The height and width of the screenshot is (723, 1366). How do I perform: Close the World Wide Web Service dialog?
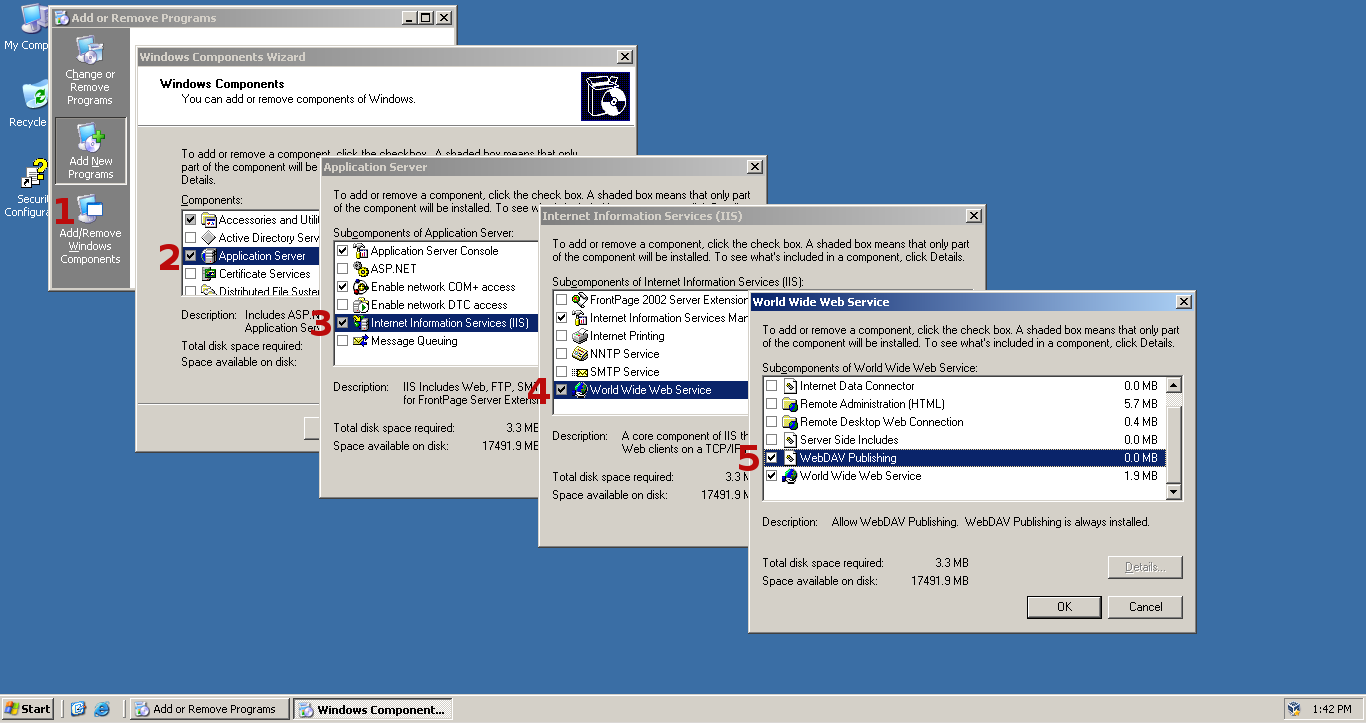click(x=1184, y=302)
